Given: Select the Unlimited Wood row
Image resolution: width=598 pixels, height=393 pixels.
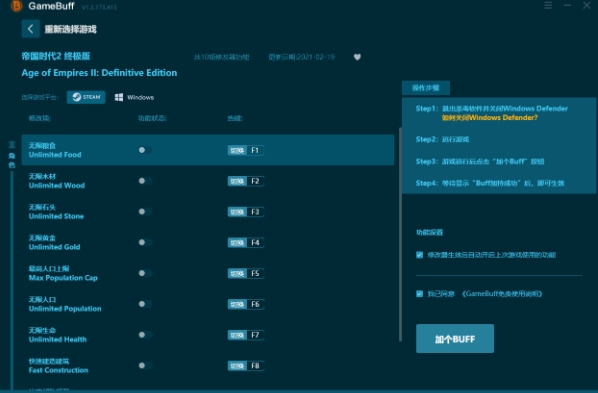Looking at the screenshot, I should coord(208,181).
